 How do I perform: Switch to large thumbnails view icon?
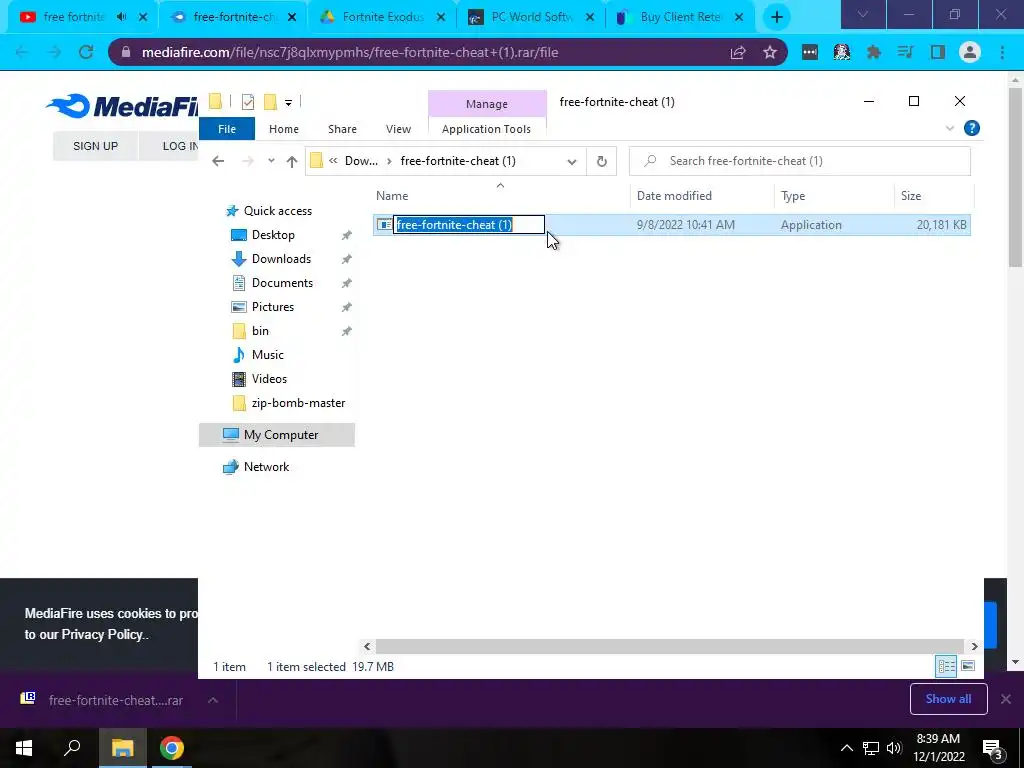[x=968, y=666]
